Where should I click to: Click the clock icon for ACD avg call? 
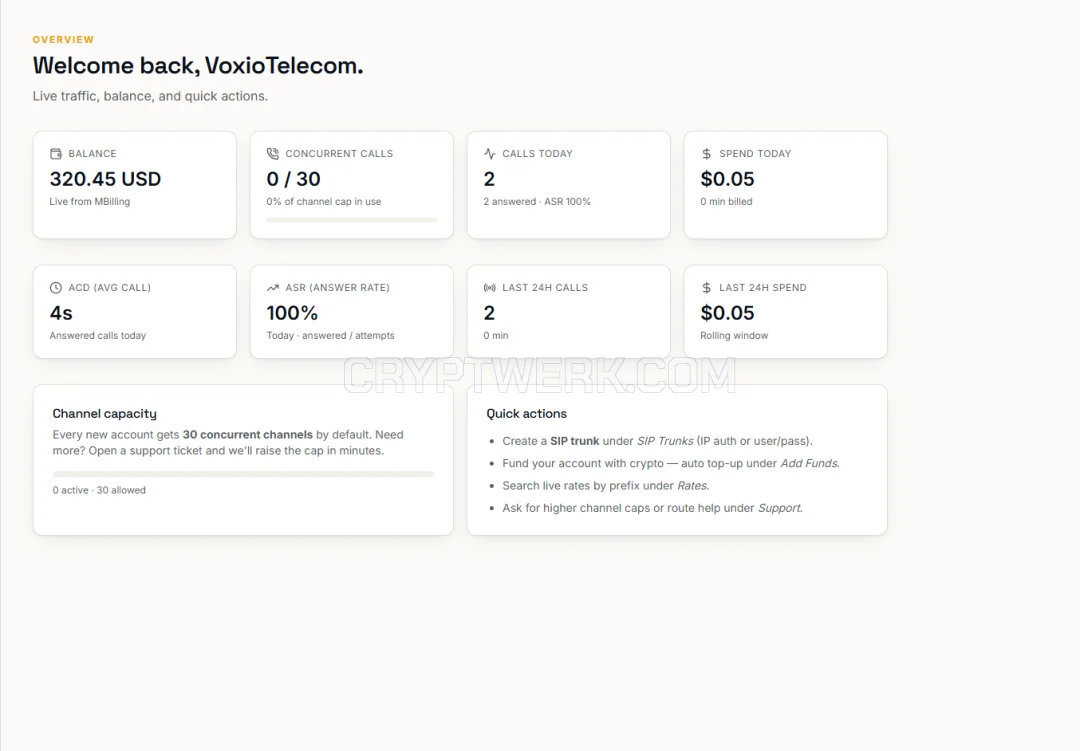[56, 287]
